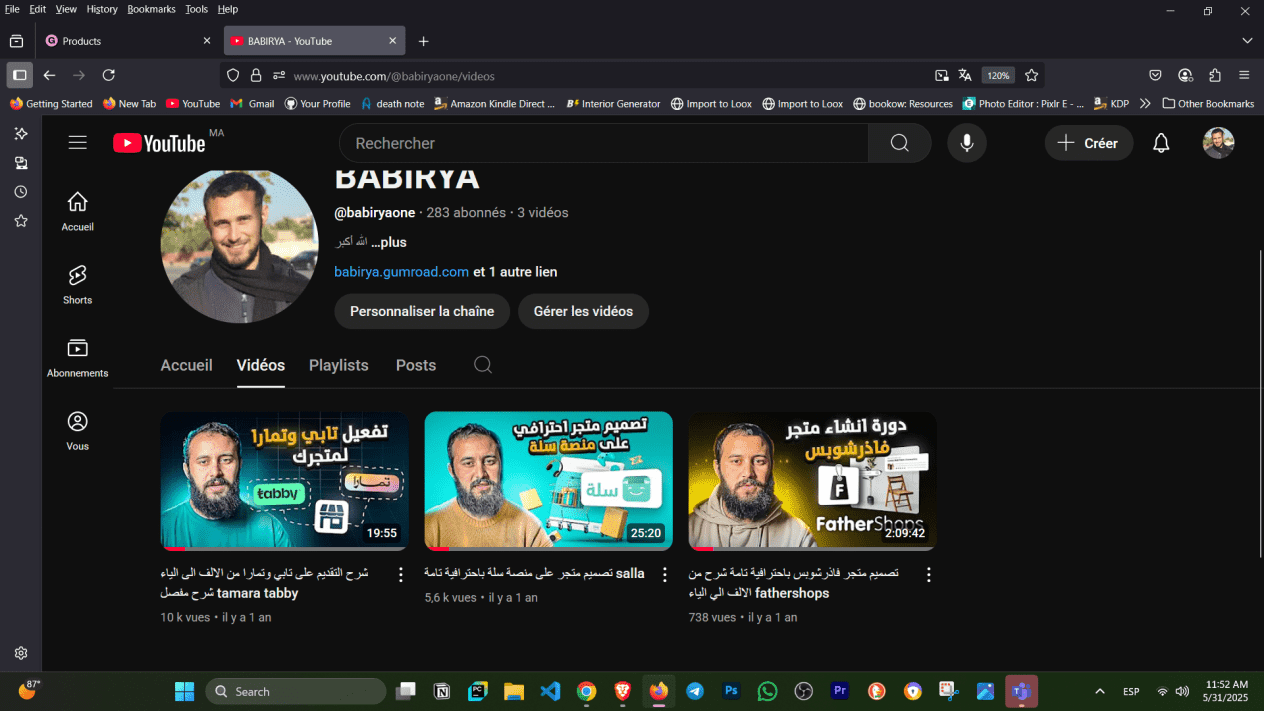1264x711 pixels.
Task: Open Amazon Kindle Direct bookmark
Action: point(494,103)
